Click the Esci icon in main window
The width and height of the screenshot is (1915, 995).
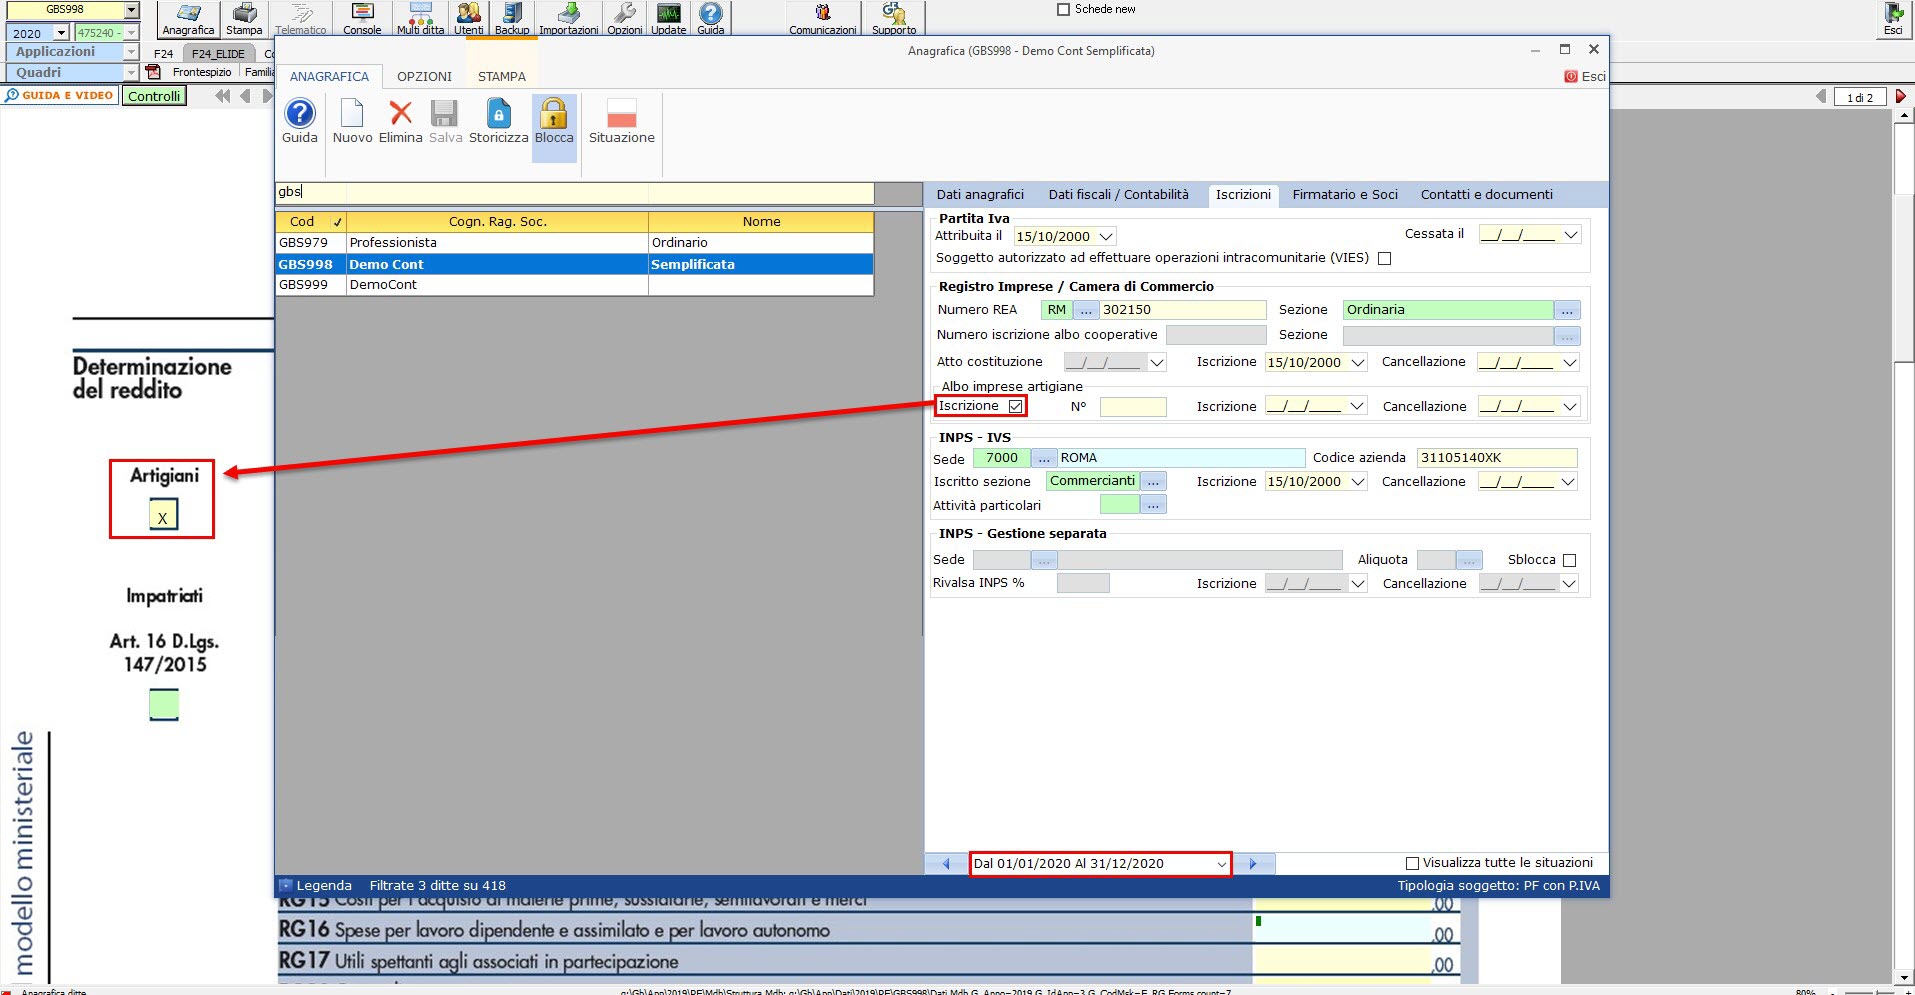point(1893,18)
